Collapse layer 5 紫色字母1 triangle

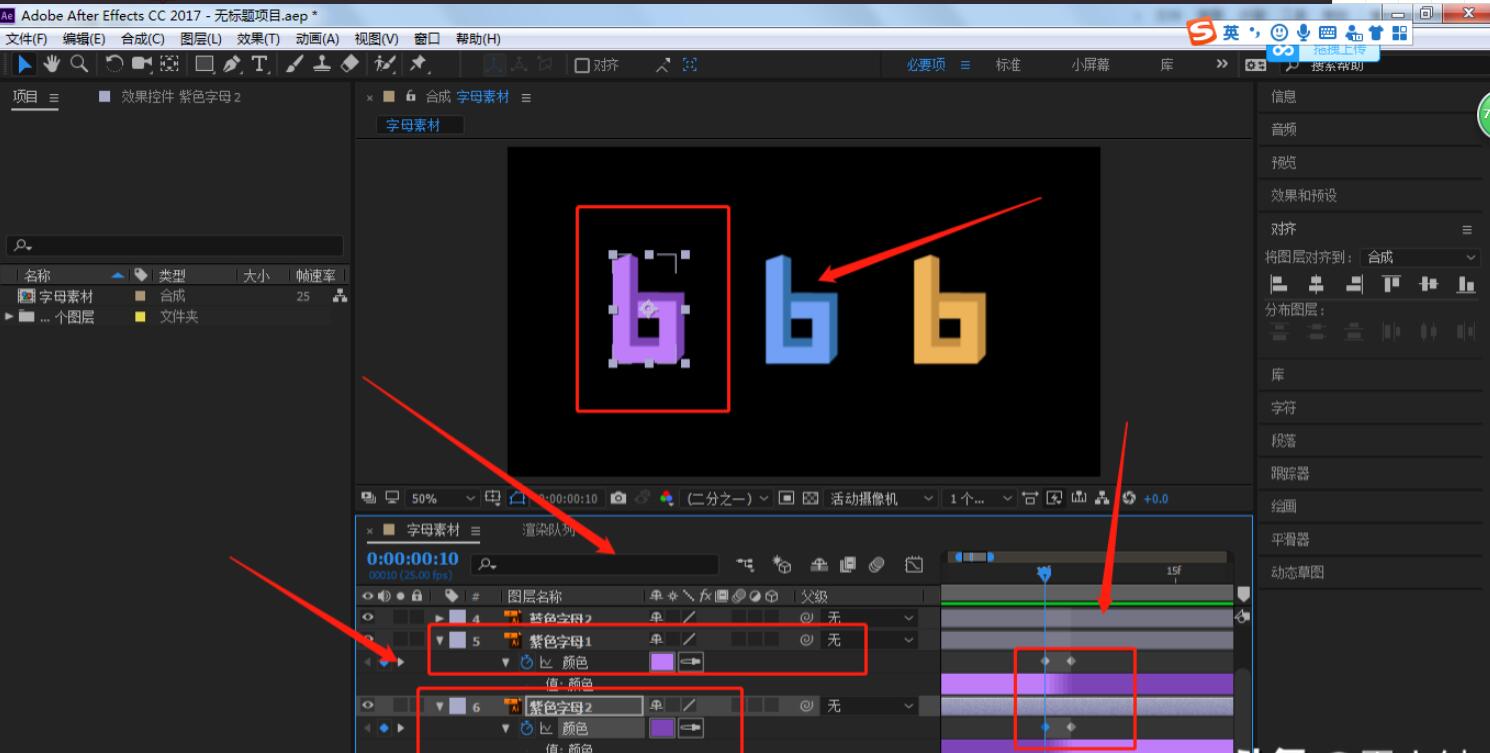[440, 640]
